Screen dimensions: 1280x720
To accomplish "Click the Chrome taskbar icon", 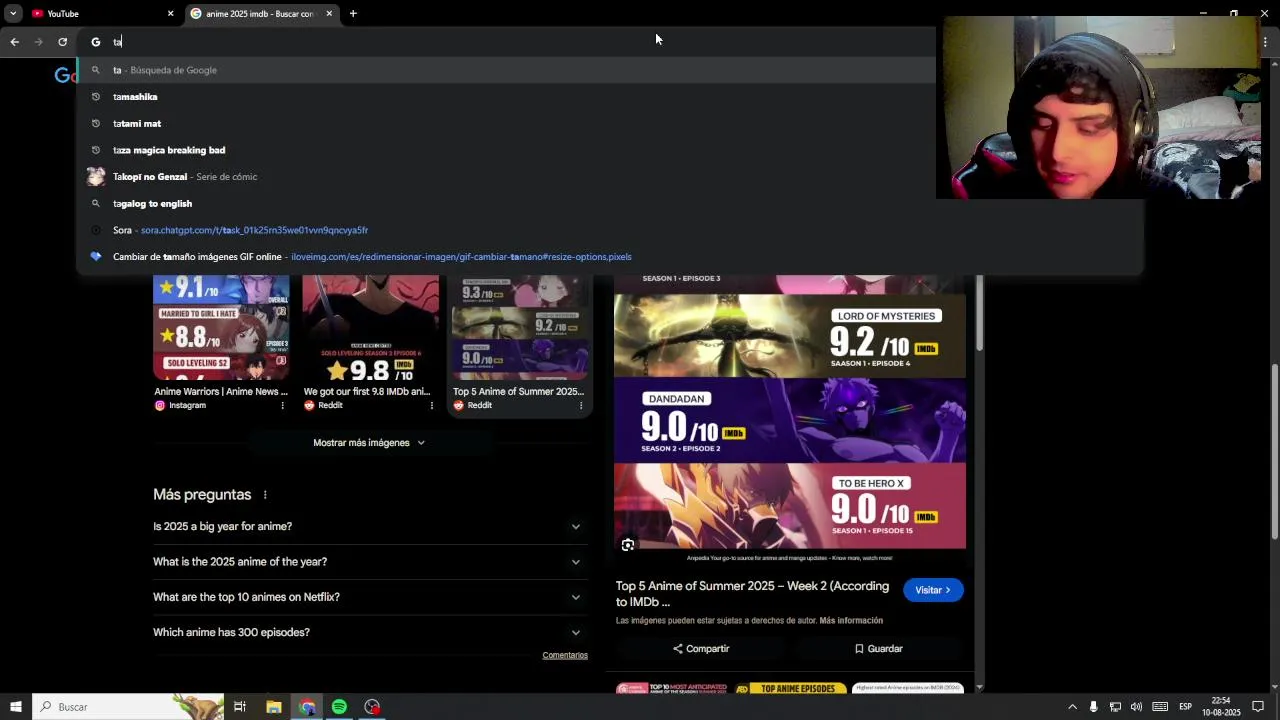I will [x=307, y=707].
